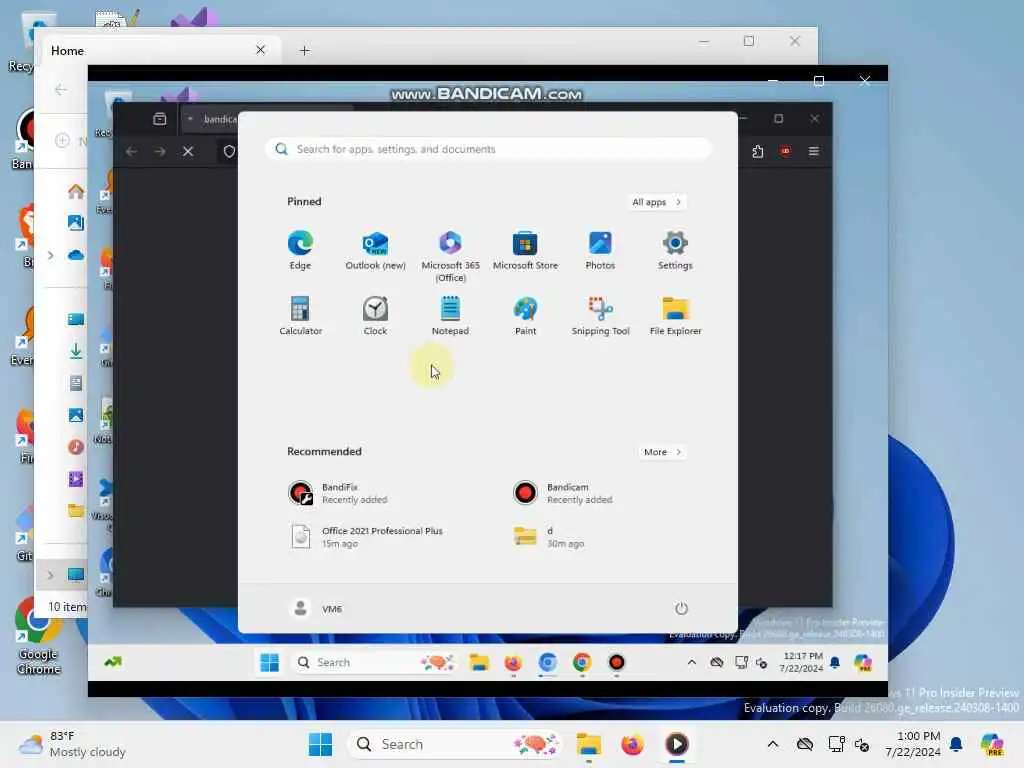Click the Windows Start button
The image size is (1024, 768).
tap(320, 744)
